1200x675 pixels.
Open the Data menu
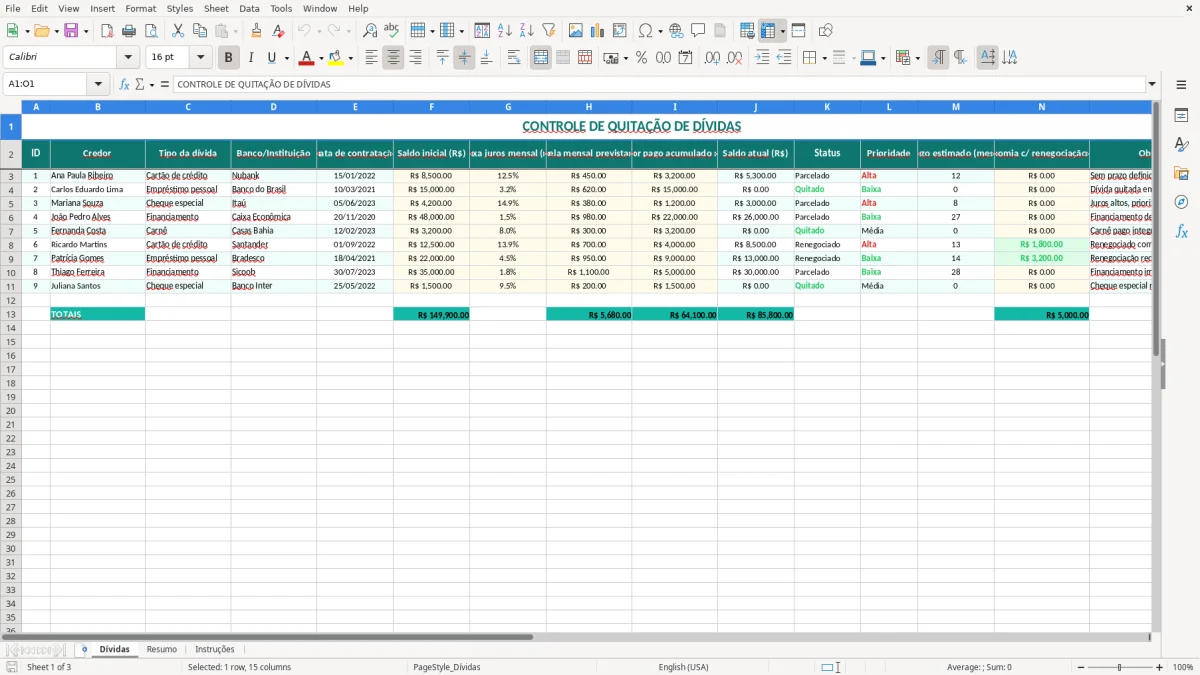click(249, 8)
